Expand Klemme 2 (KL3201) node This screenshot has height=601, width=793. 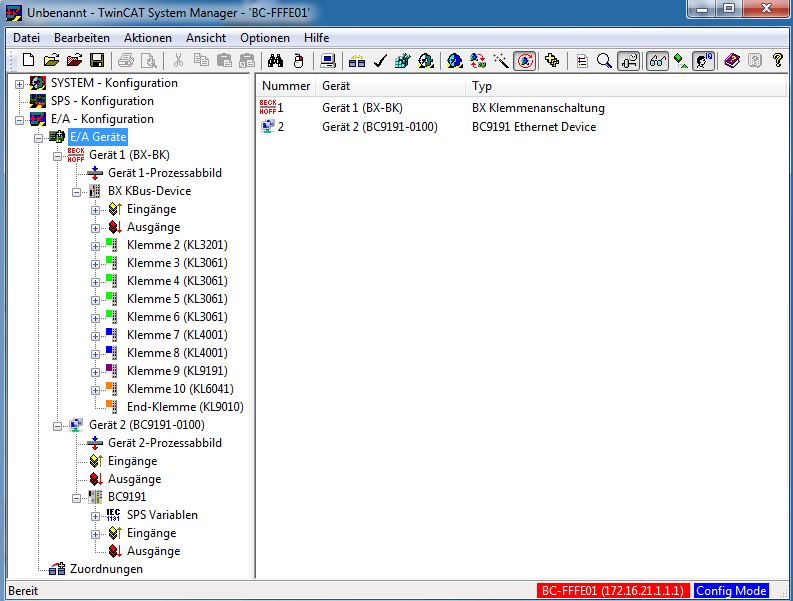95,246
